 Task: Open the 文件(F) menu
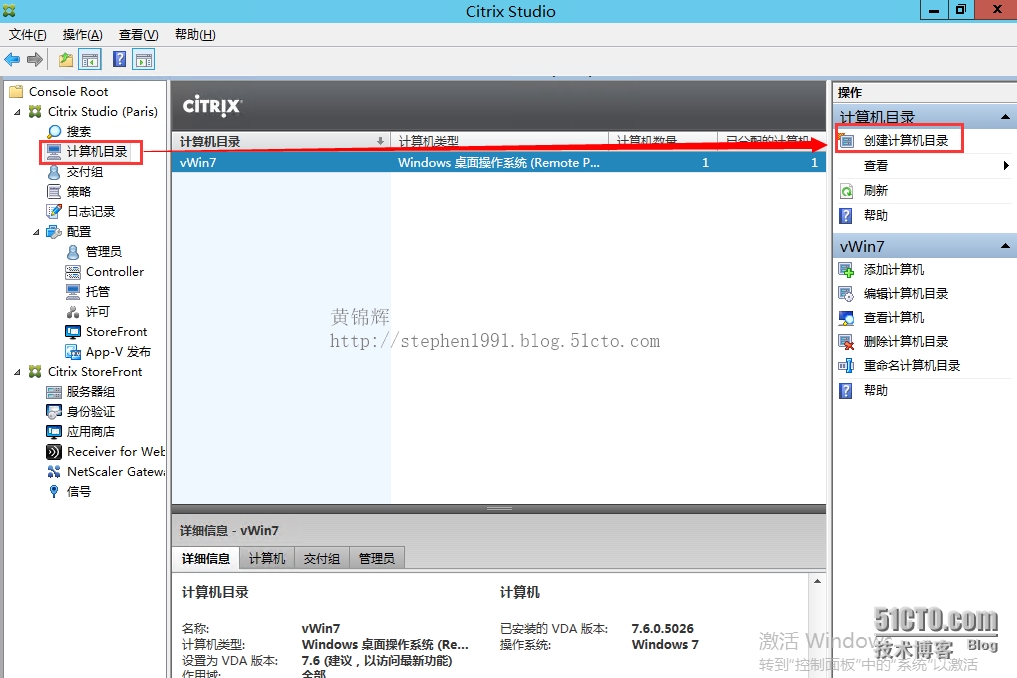pos(27,34)
